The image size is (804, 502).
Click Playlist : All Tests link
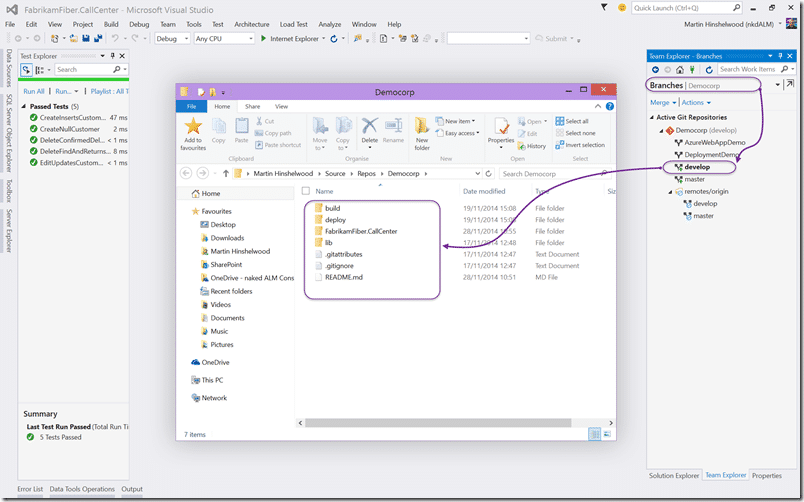click(109, 91)
